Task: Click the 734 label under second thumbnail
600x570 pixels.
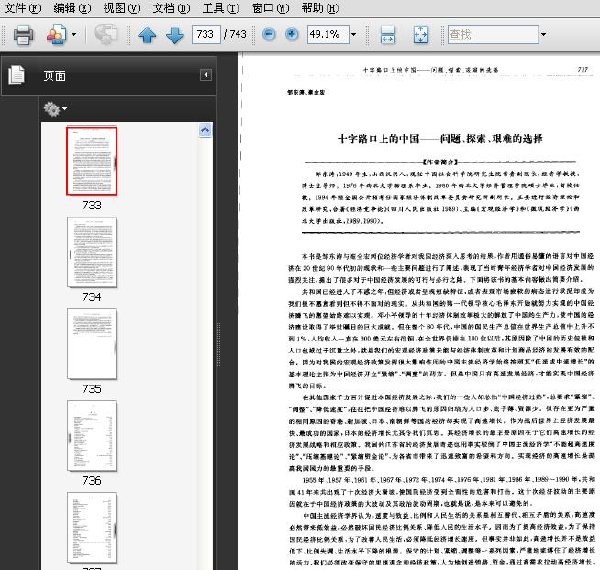Action: (x=92, y=297)
